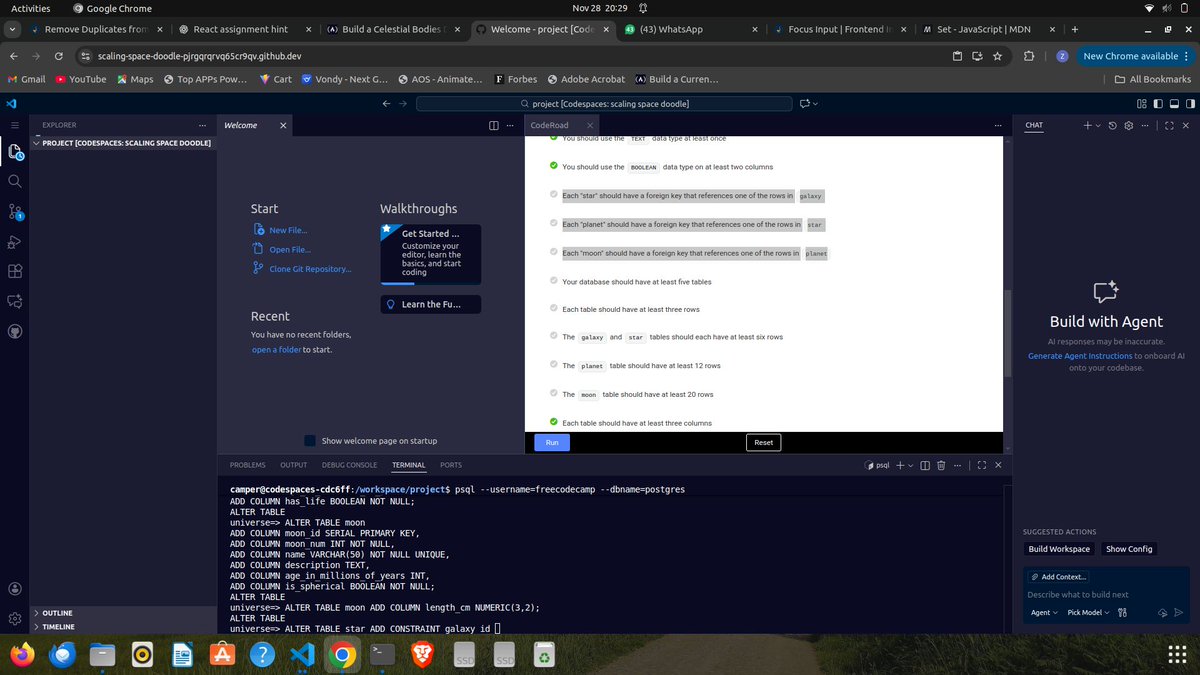The height and width of the screenshot is (675, 1200).
Task: Expand the Outline section
Action: [x=55, y=613]
